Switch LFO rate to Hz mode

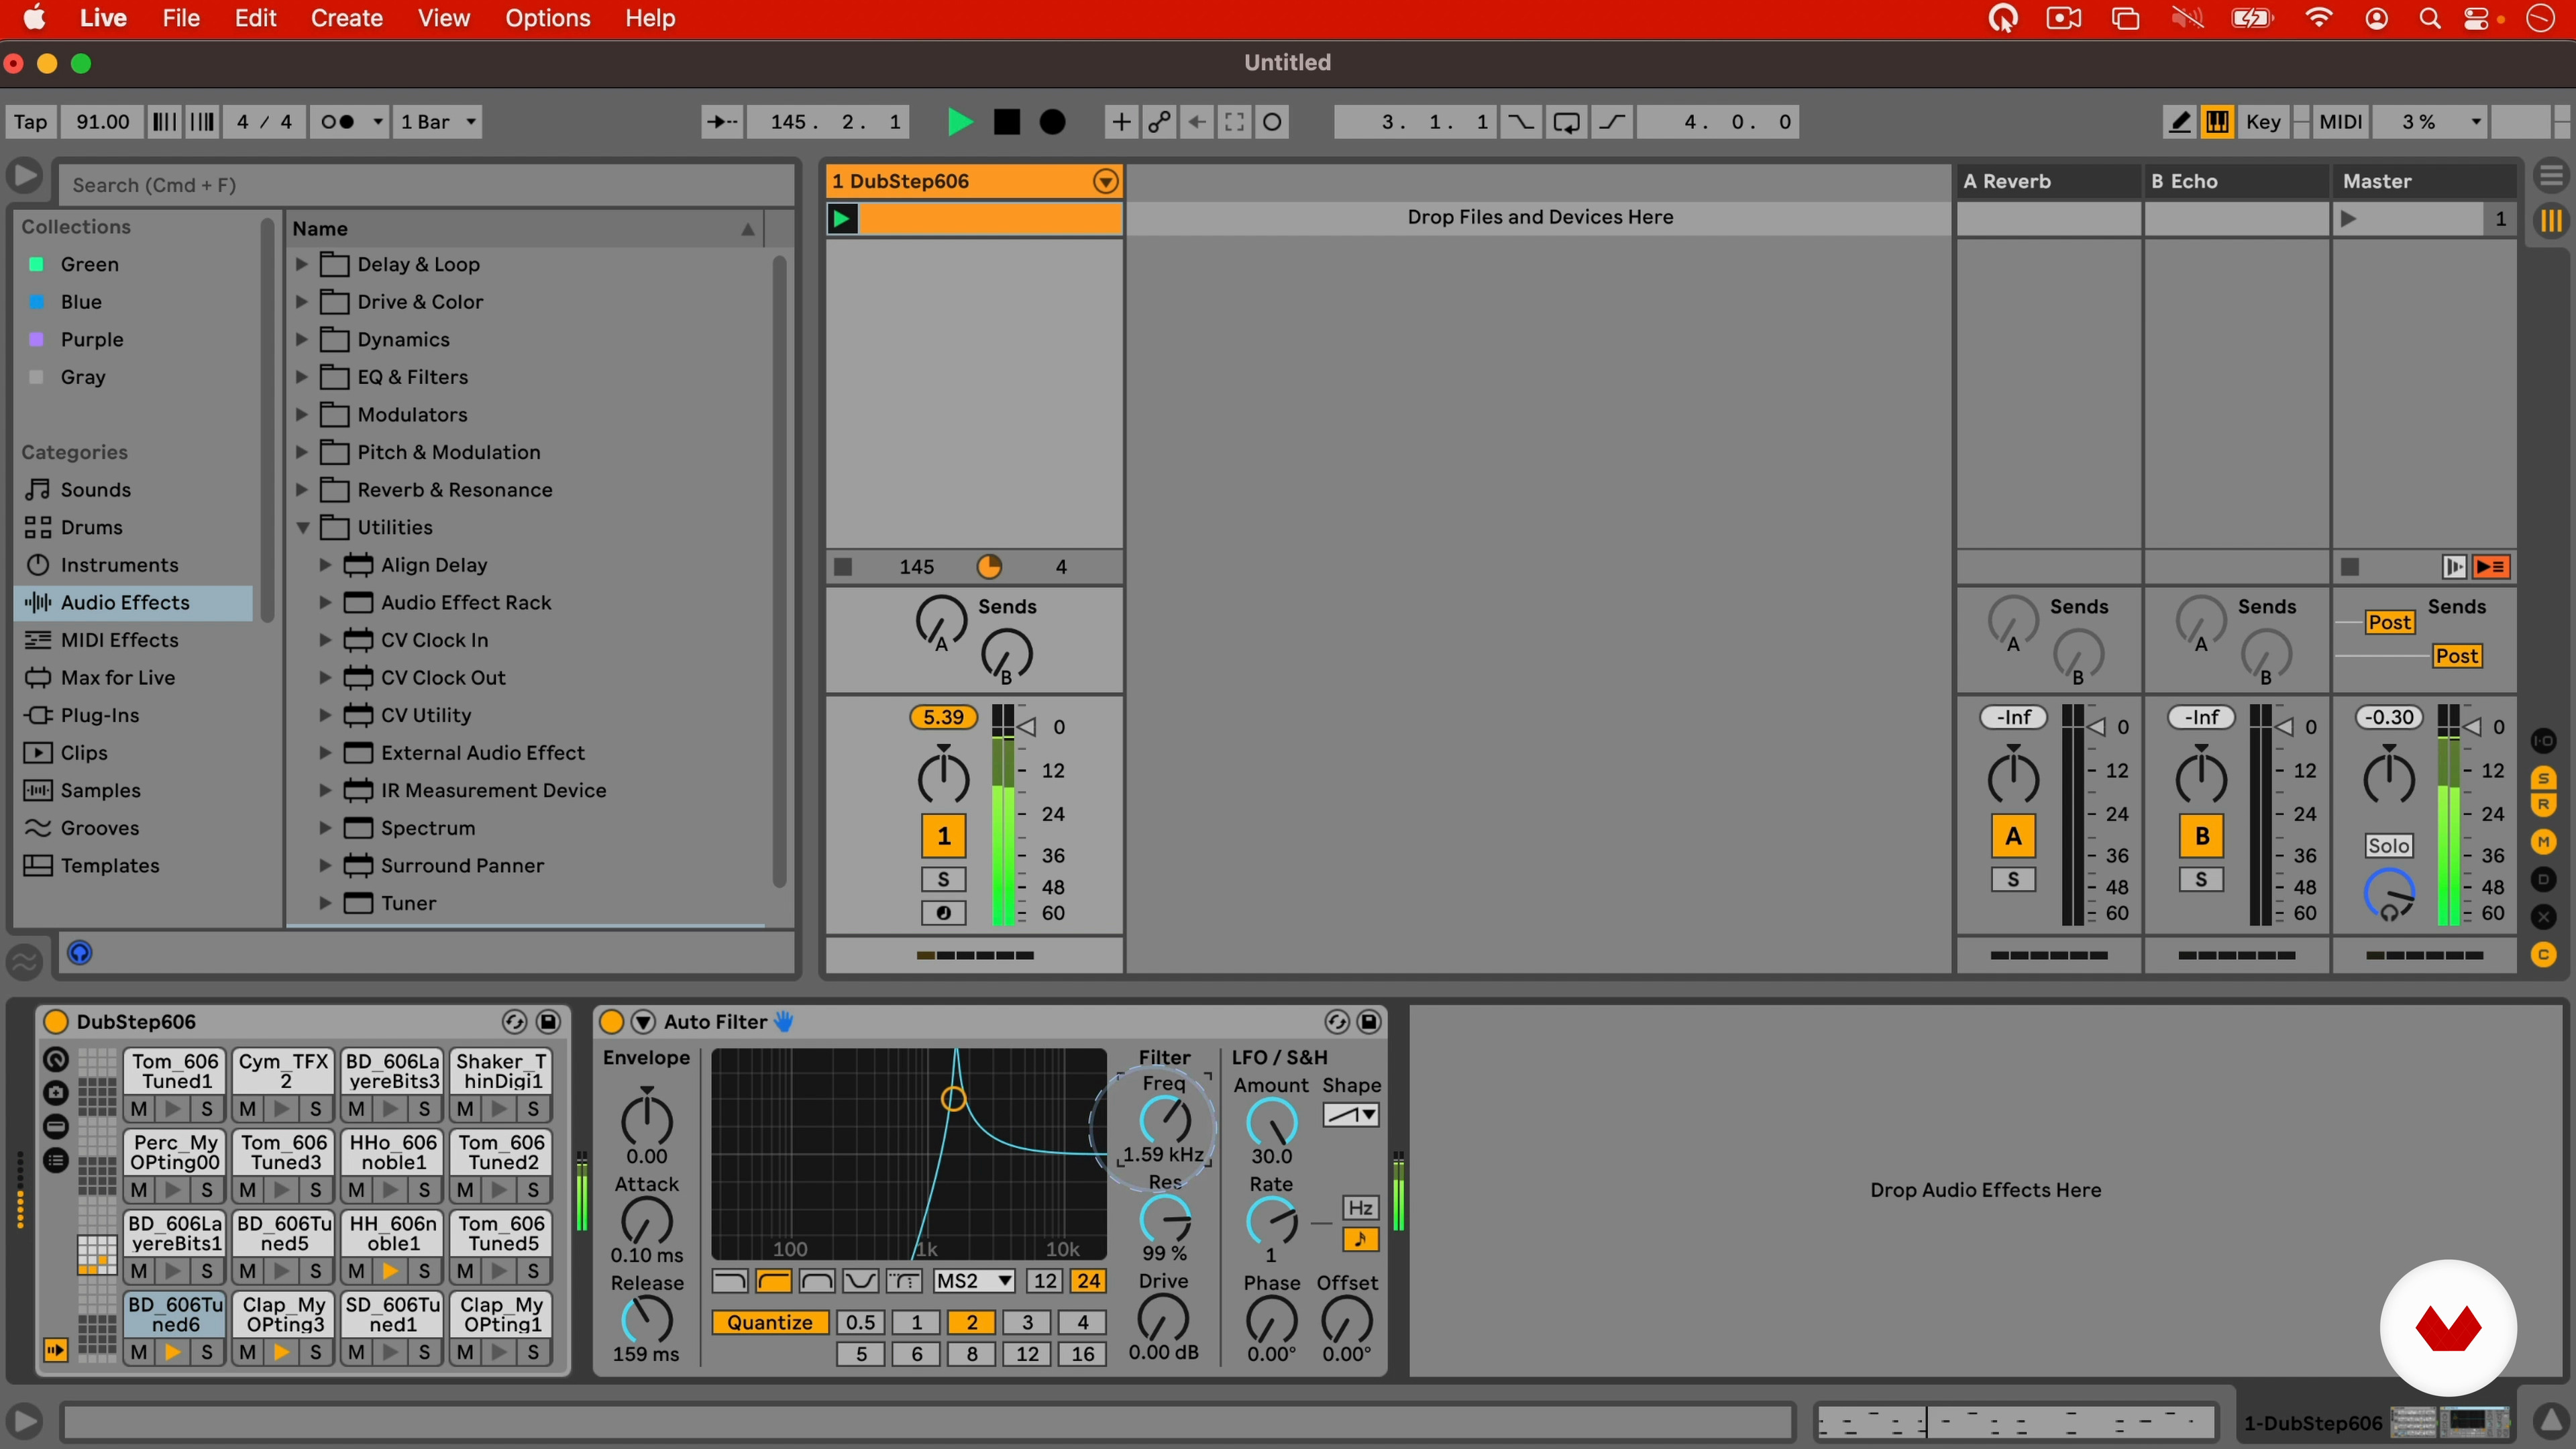coord(1360,1208)
